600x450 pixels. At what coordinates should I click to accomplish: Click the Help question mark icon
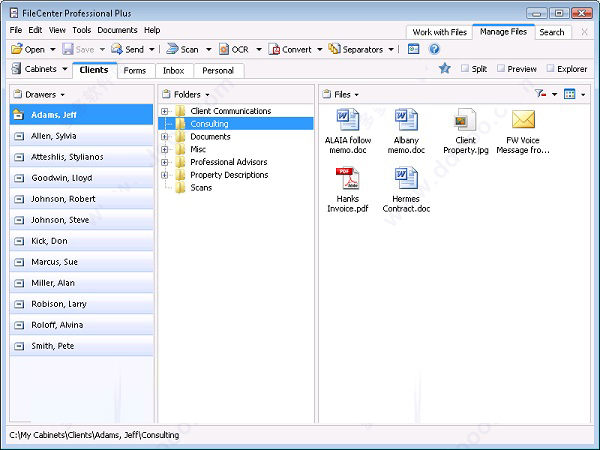(x=434, y=49)
